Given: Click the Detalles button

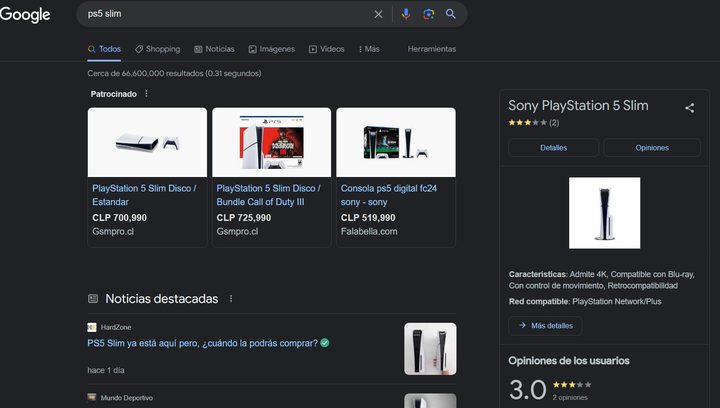Looking at the screenshot, I should pyautogui.click(x=553, y=147).
